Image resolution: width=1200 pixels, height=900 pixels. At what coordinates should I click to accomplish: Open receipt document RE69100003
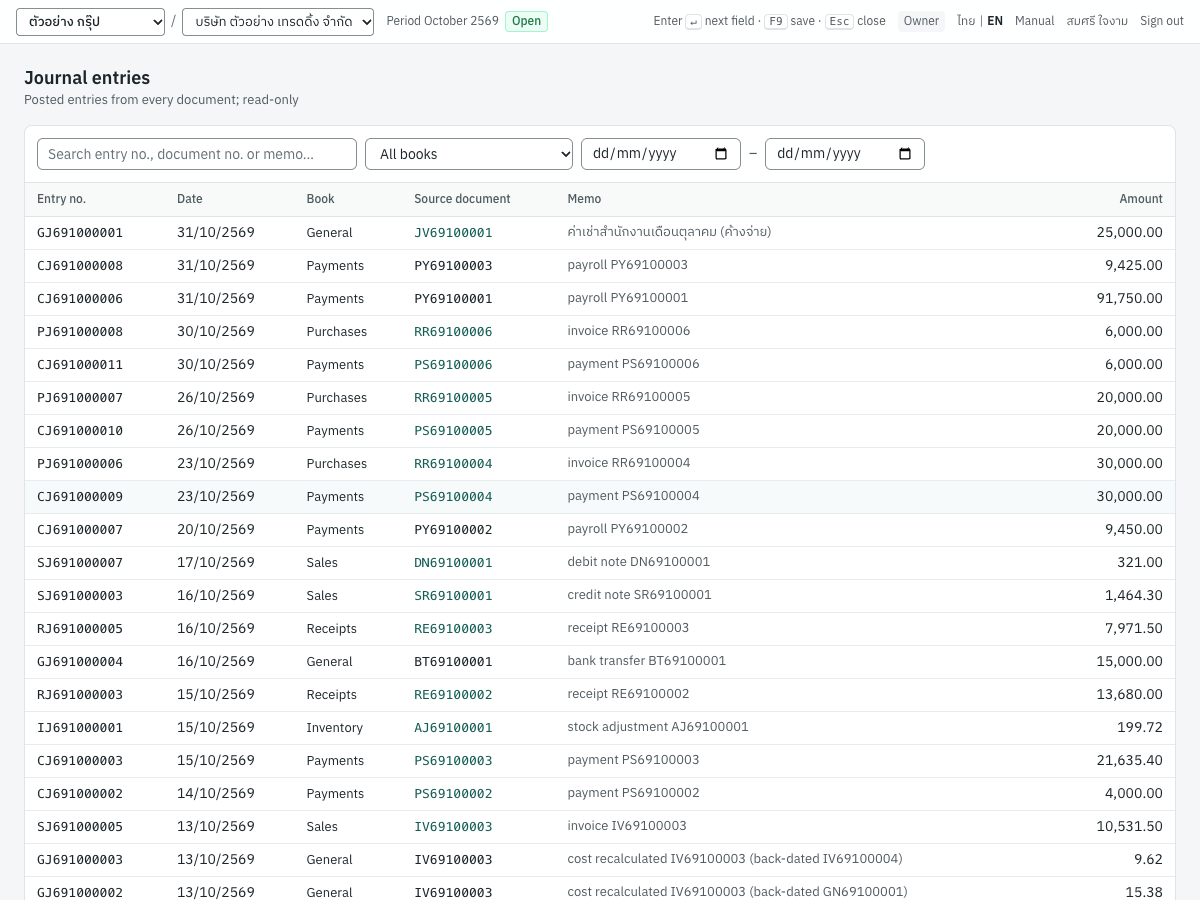pos(453,629)
